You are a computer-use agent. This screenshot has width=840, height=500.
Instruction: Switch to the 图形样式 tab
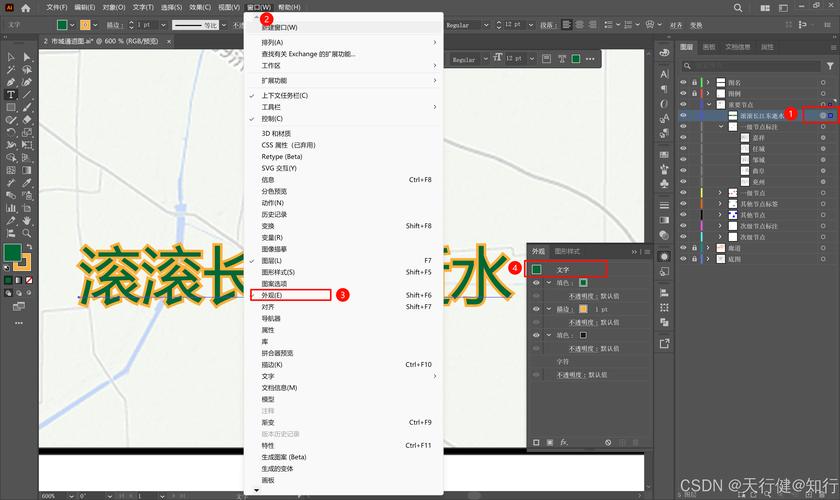click(567, 251)
